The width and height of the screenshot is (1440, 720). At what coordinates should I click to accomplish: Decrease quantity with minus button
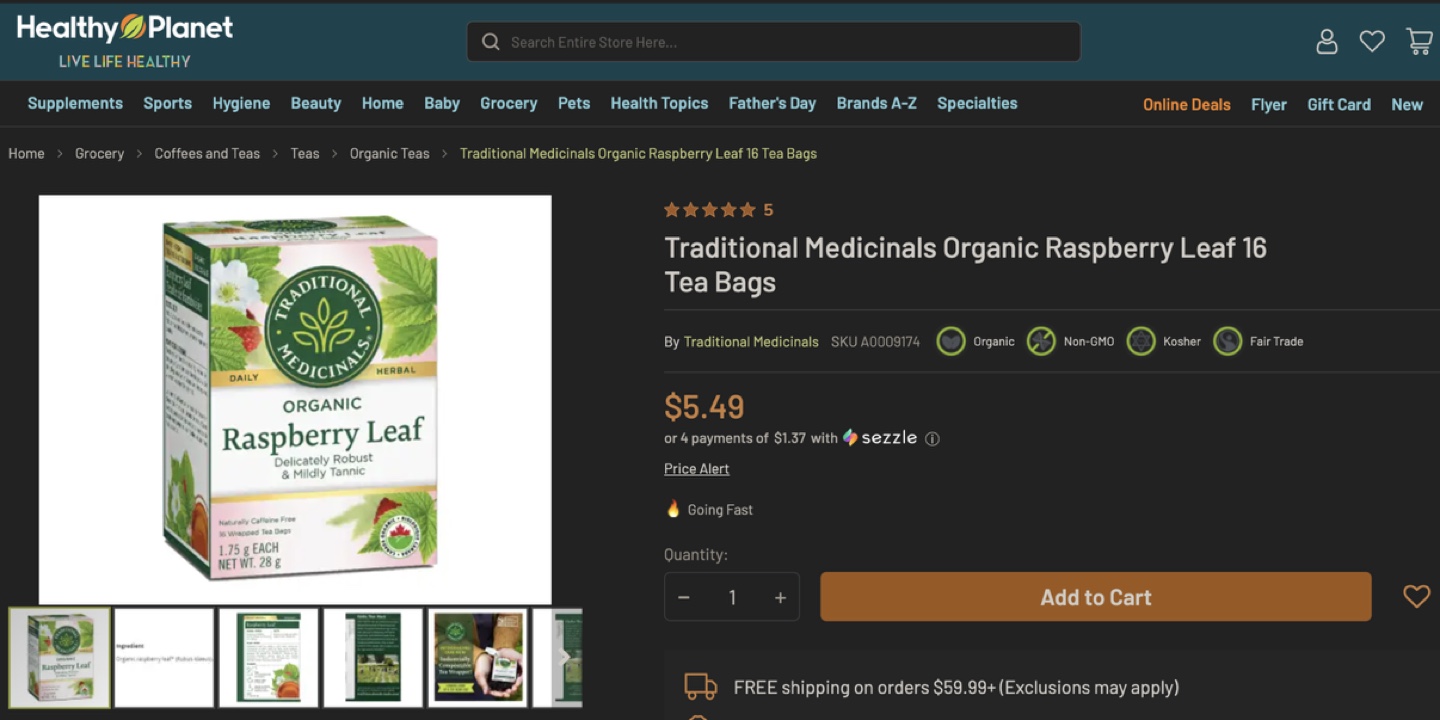pos(684,597)
